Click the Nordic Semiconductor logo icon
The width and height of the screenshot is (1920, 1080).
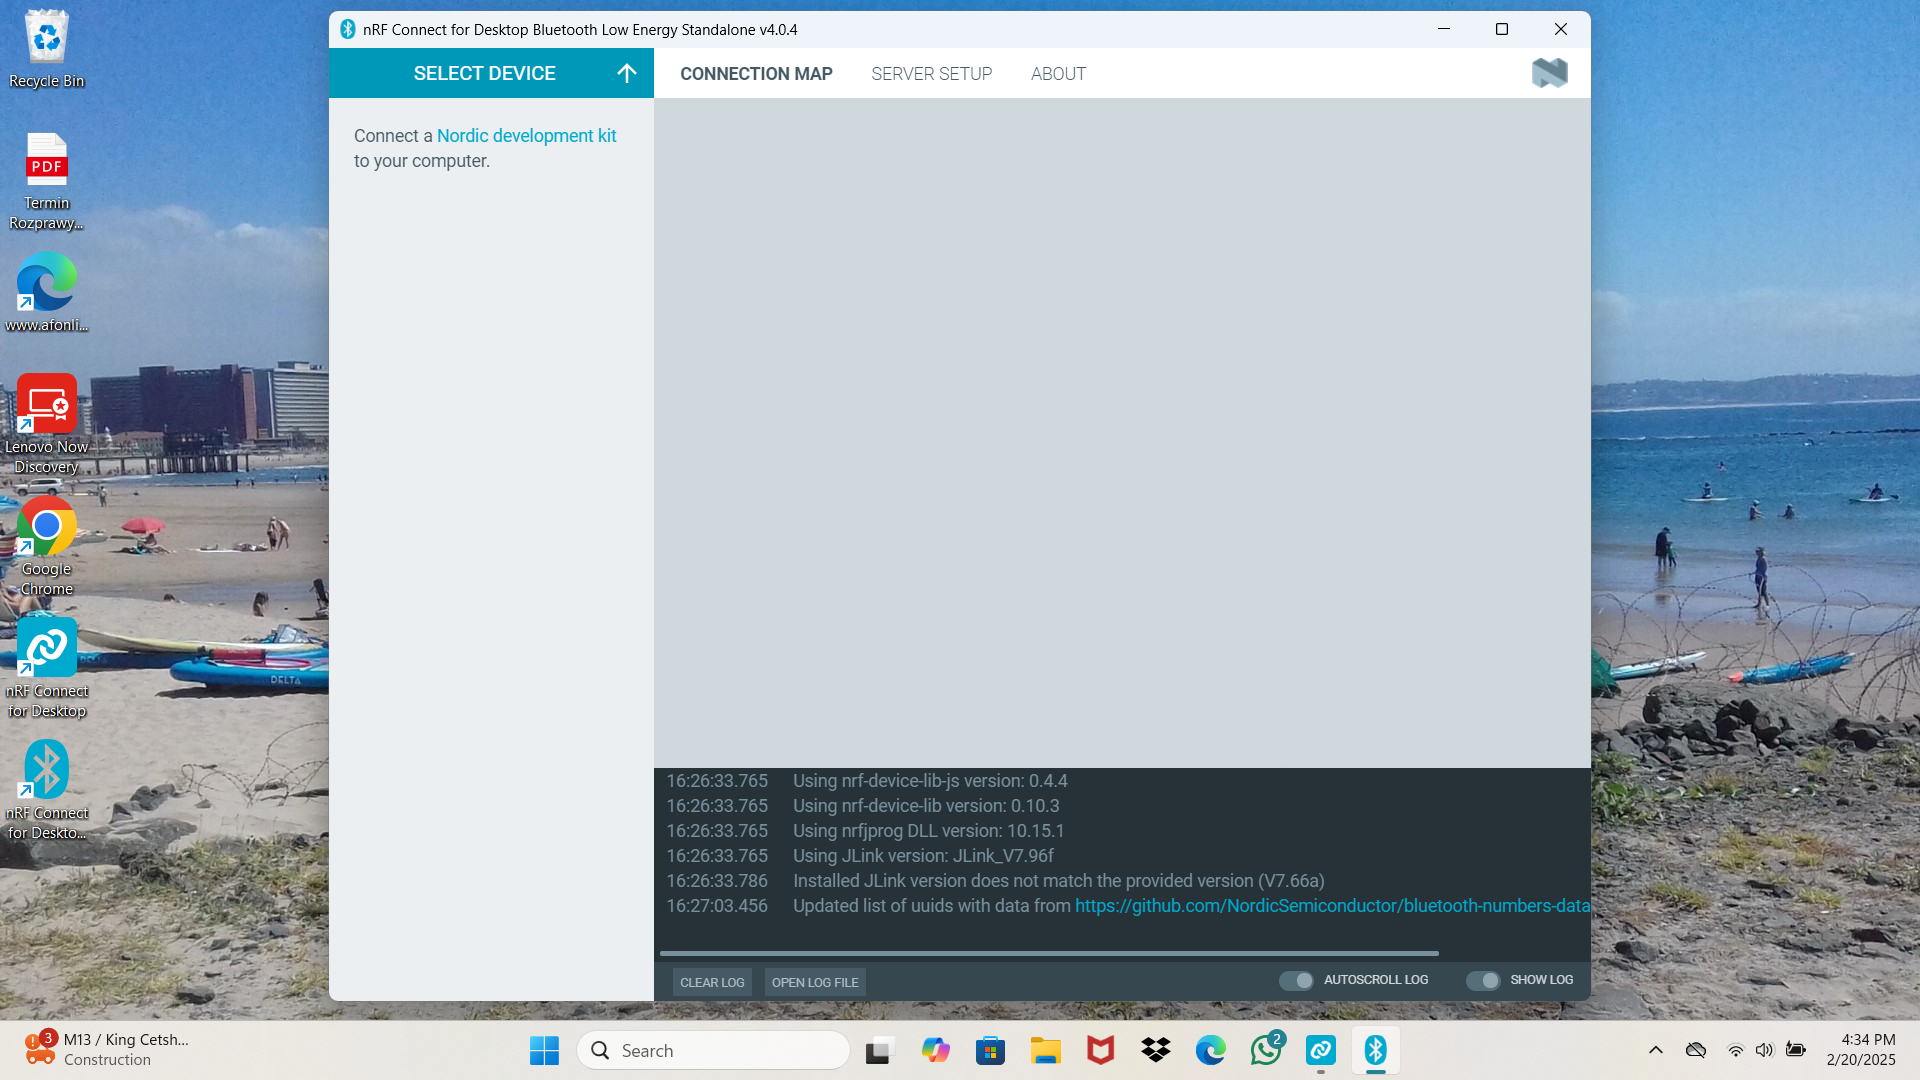tap(1549, 73)
